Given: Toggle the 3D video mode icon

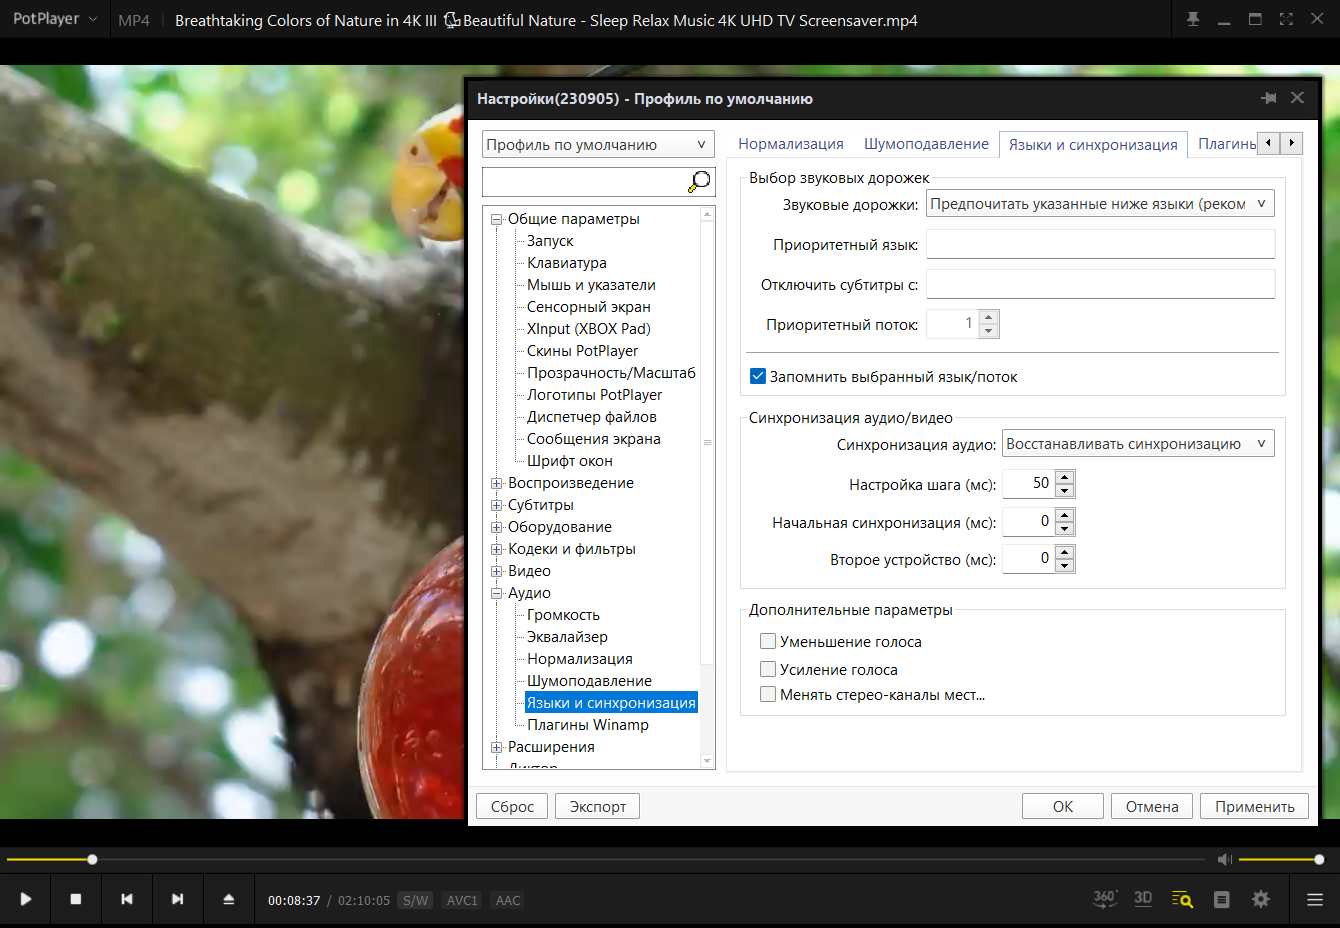Looking at the screenshot, I should point(1143,898).
